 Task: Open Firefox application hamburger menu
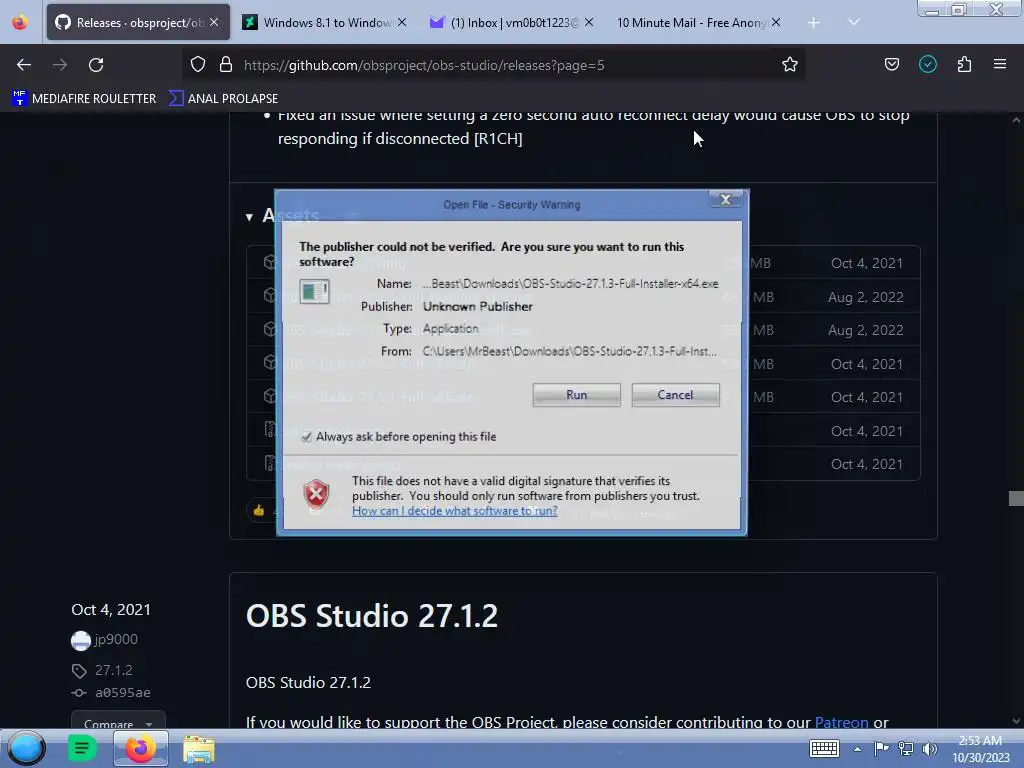click(x=1000, y=64)
